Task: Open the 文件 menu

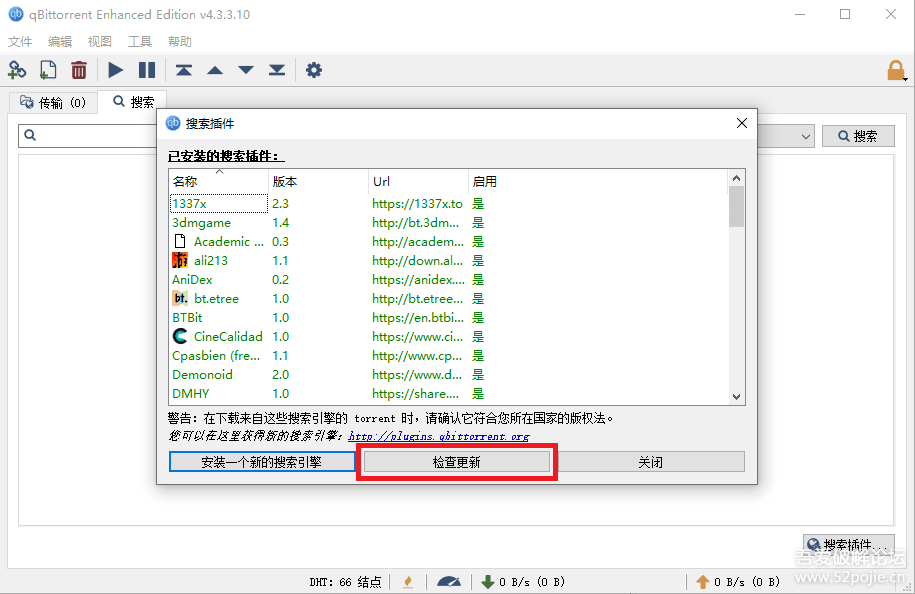Action: 20,41
